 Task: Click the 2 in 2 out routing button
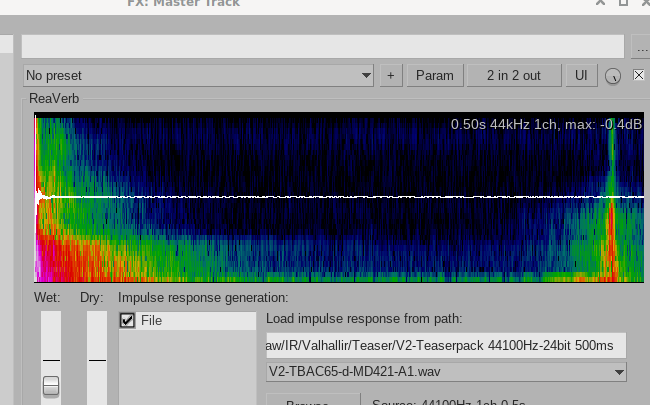[x=514, y=75]
